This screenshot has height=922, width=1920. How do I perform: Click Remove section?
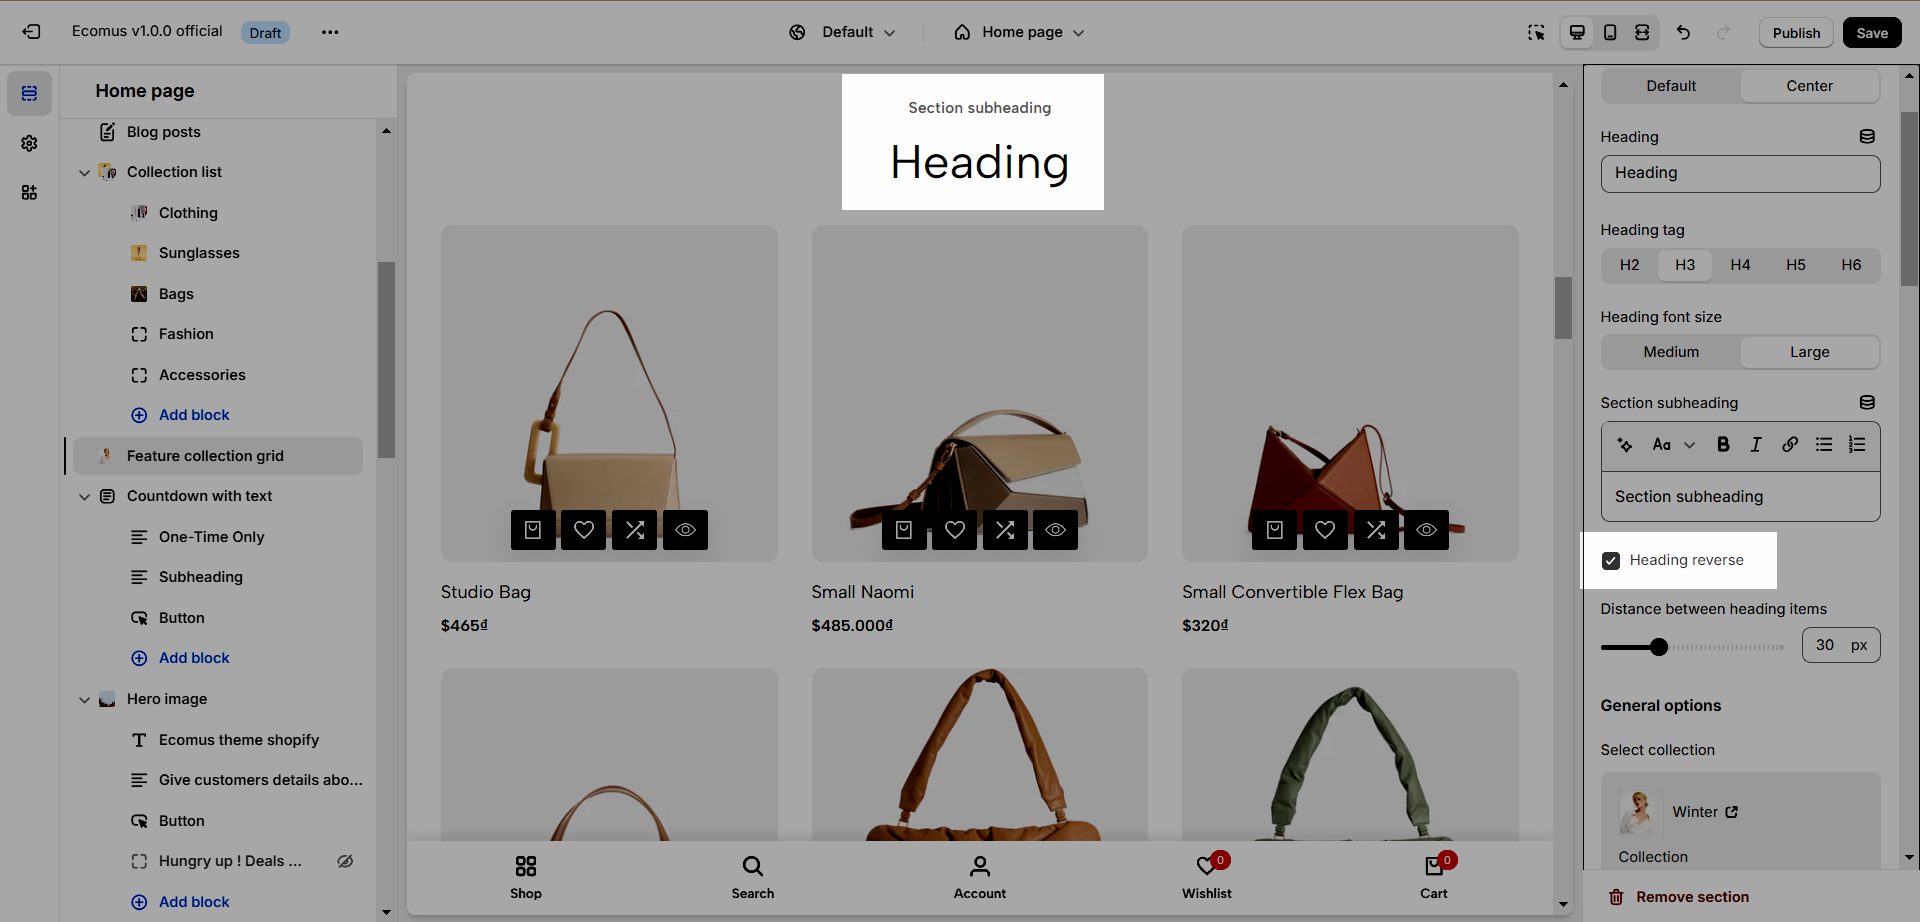pos(1679,897)
